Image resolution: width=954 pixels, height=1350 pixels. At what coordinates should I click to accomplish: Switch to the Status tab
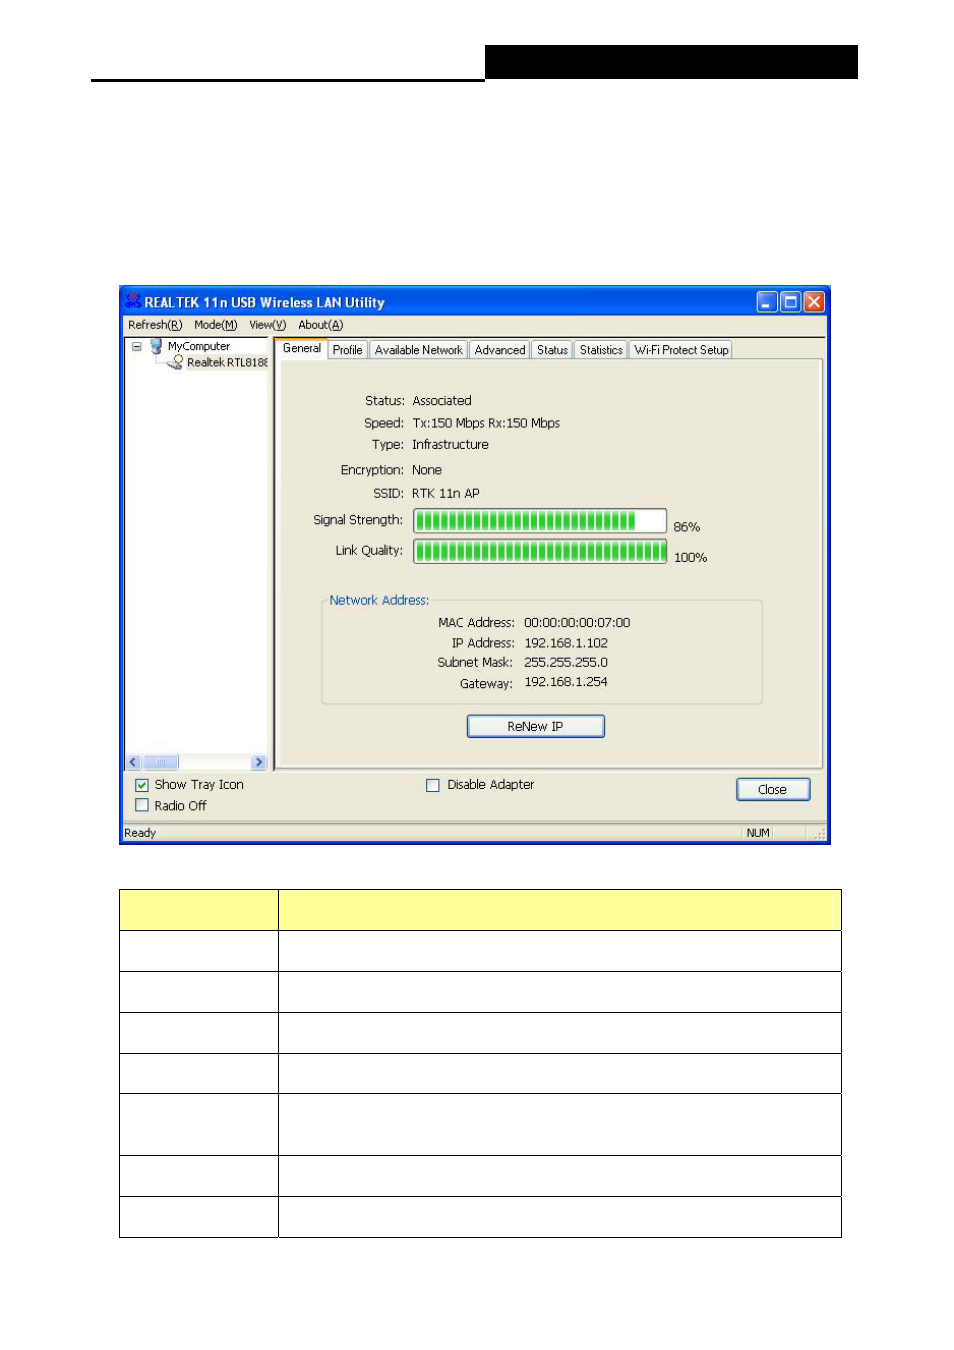552,350
